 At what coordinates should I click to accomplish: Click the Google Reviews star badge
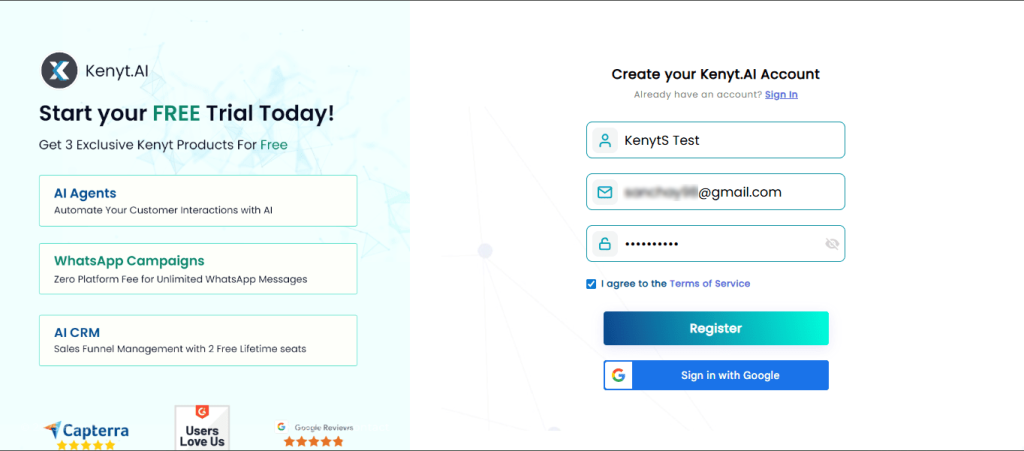pyautogui.click(x=314, y=434)
